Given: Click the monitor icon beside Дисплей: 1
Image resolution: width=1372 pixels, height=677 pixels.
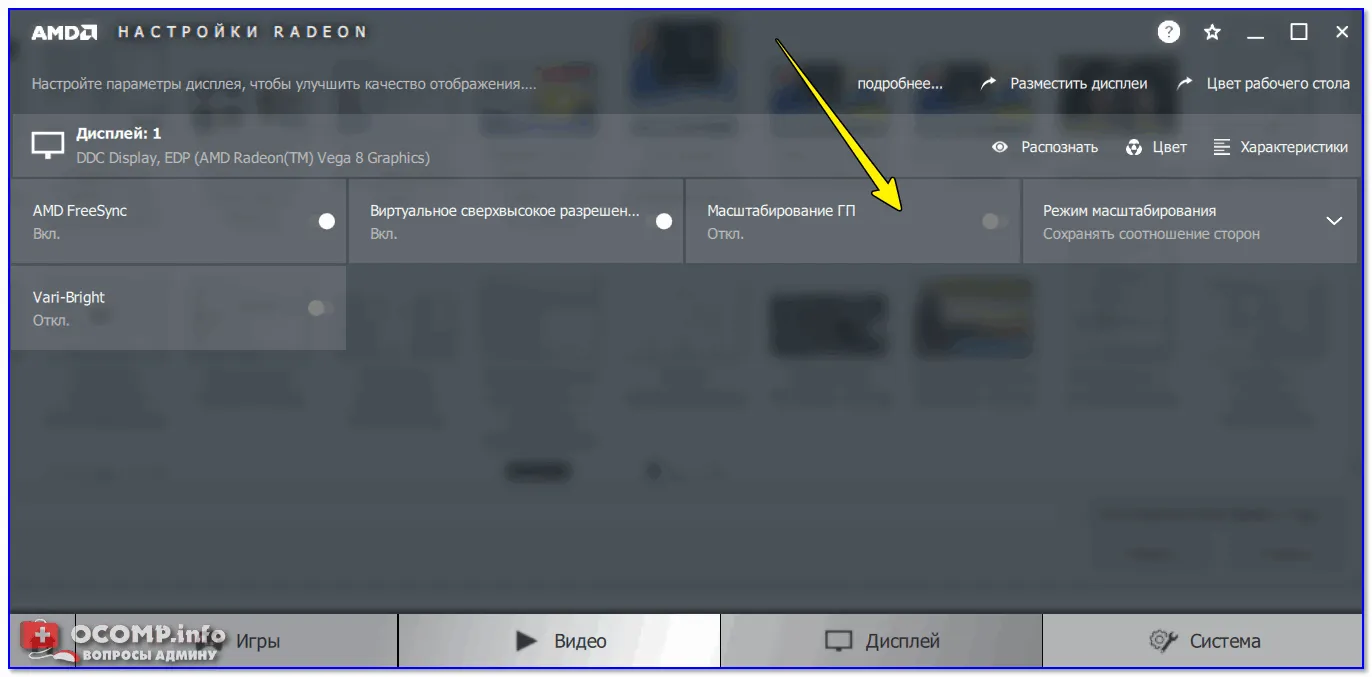Looking at the screenshot, I should 48,146.
